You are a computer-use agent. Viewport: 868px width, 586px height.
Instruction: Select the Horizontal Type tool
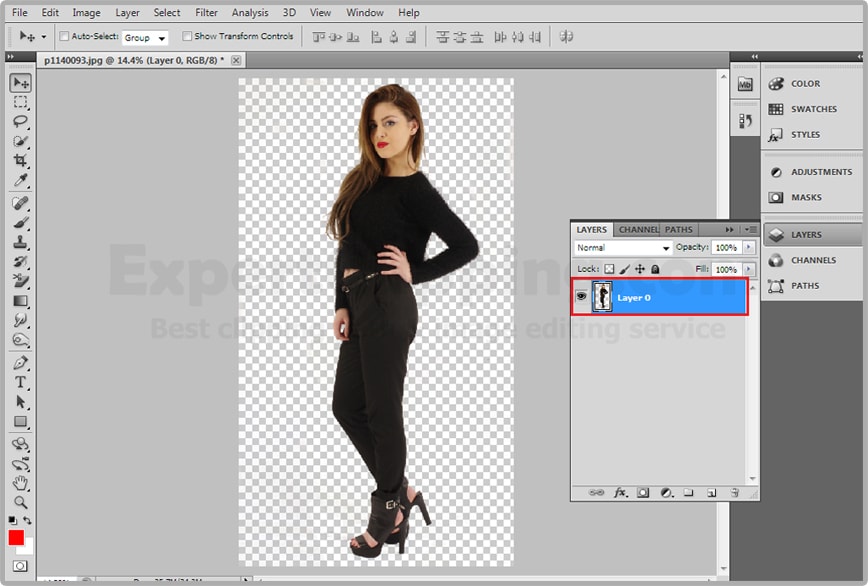tap(20, 382)
